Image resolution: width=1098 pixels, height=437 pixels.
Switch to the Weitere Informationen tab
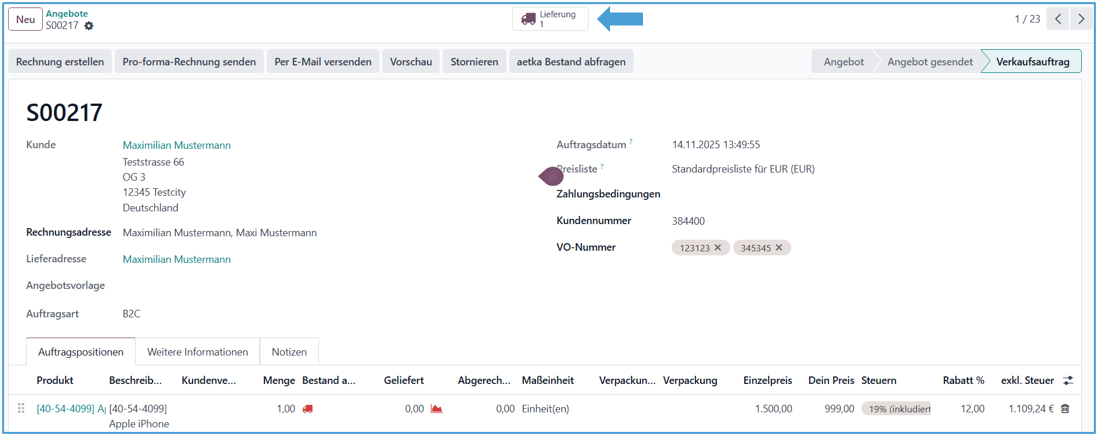(x=197, y=352)
